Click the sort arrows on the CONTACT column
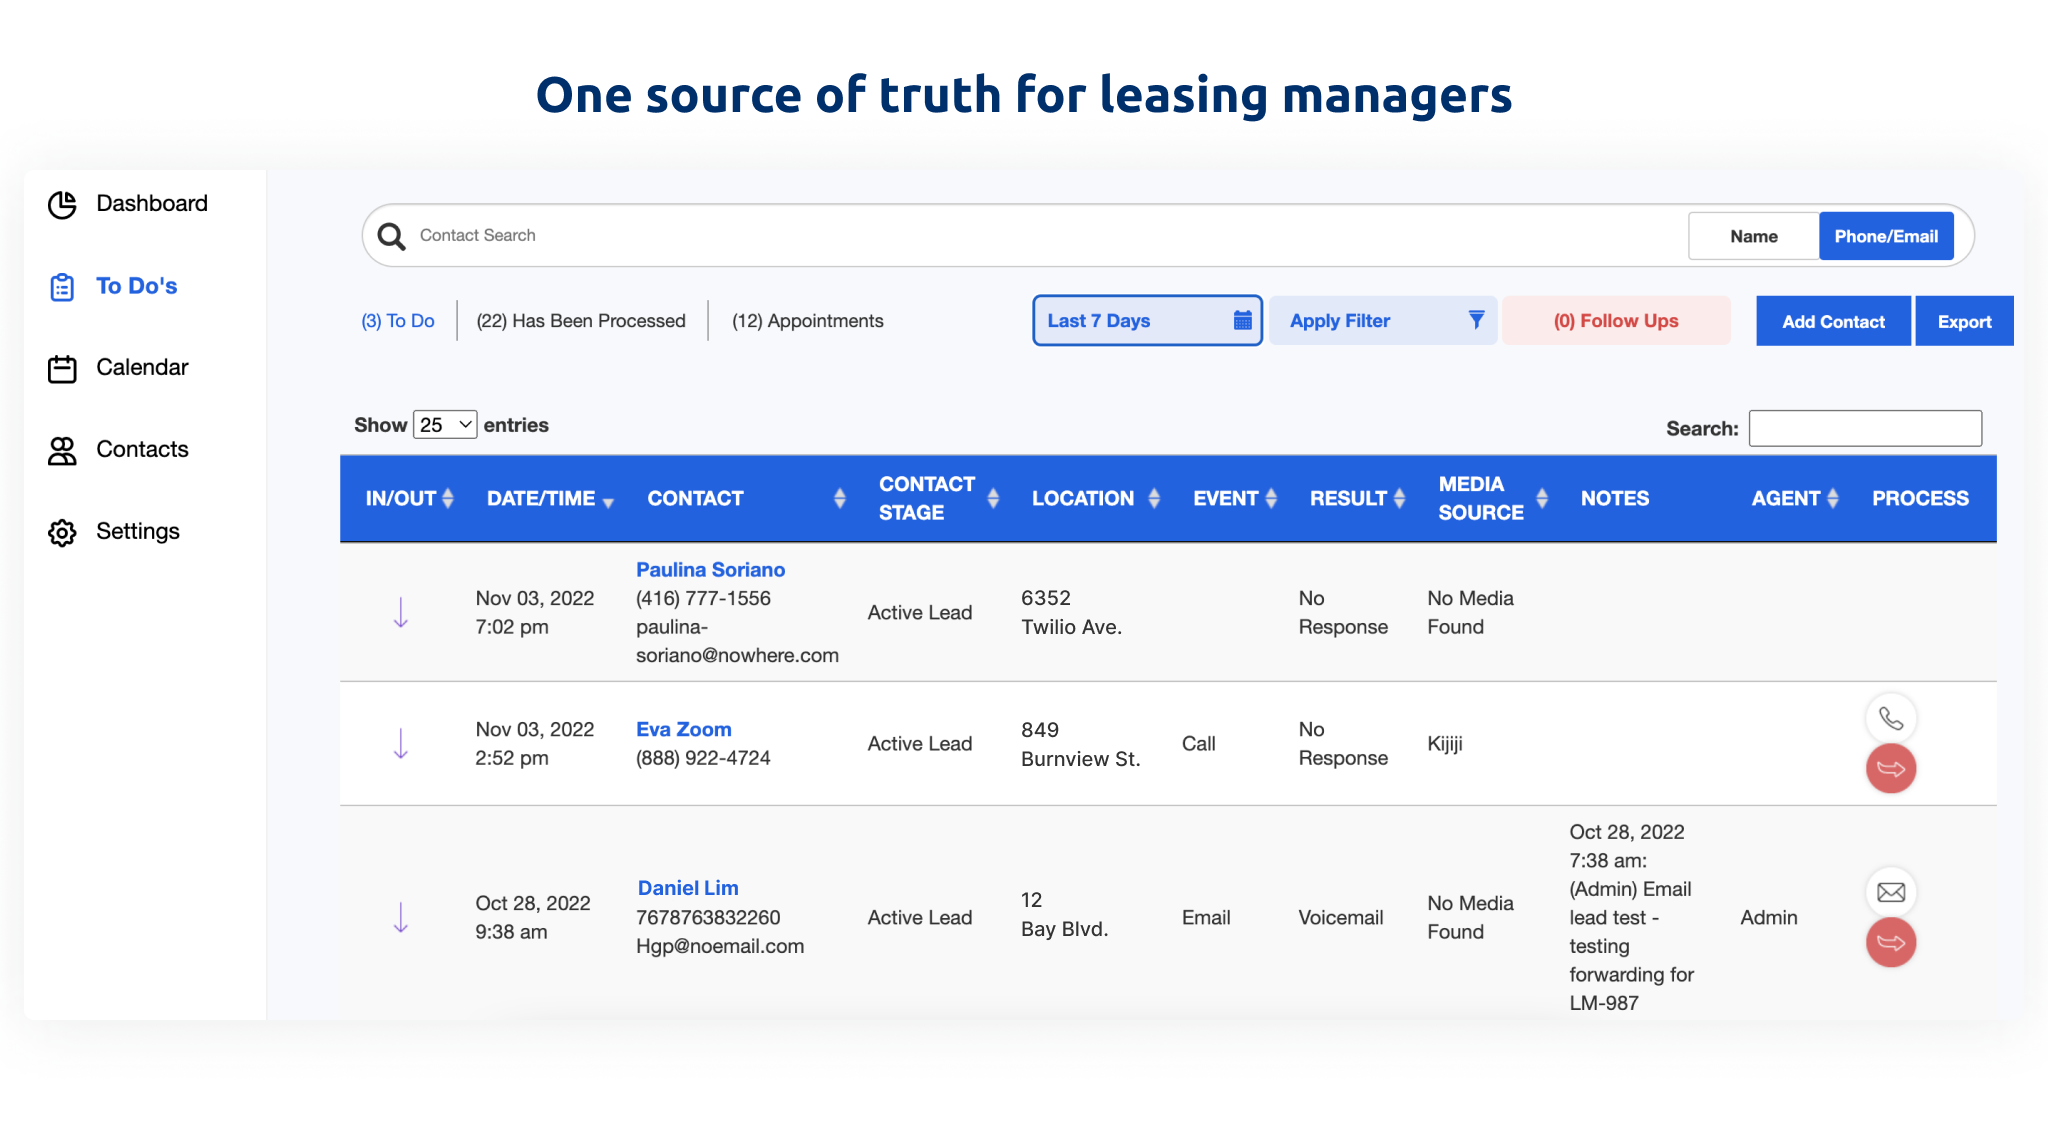This screenshot has height=1145, width=2048. coord(840,499)
